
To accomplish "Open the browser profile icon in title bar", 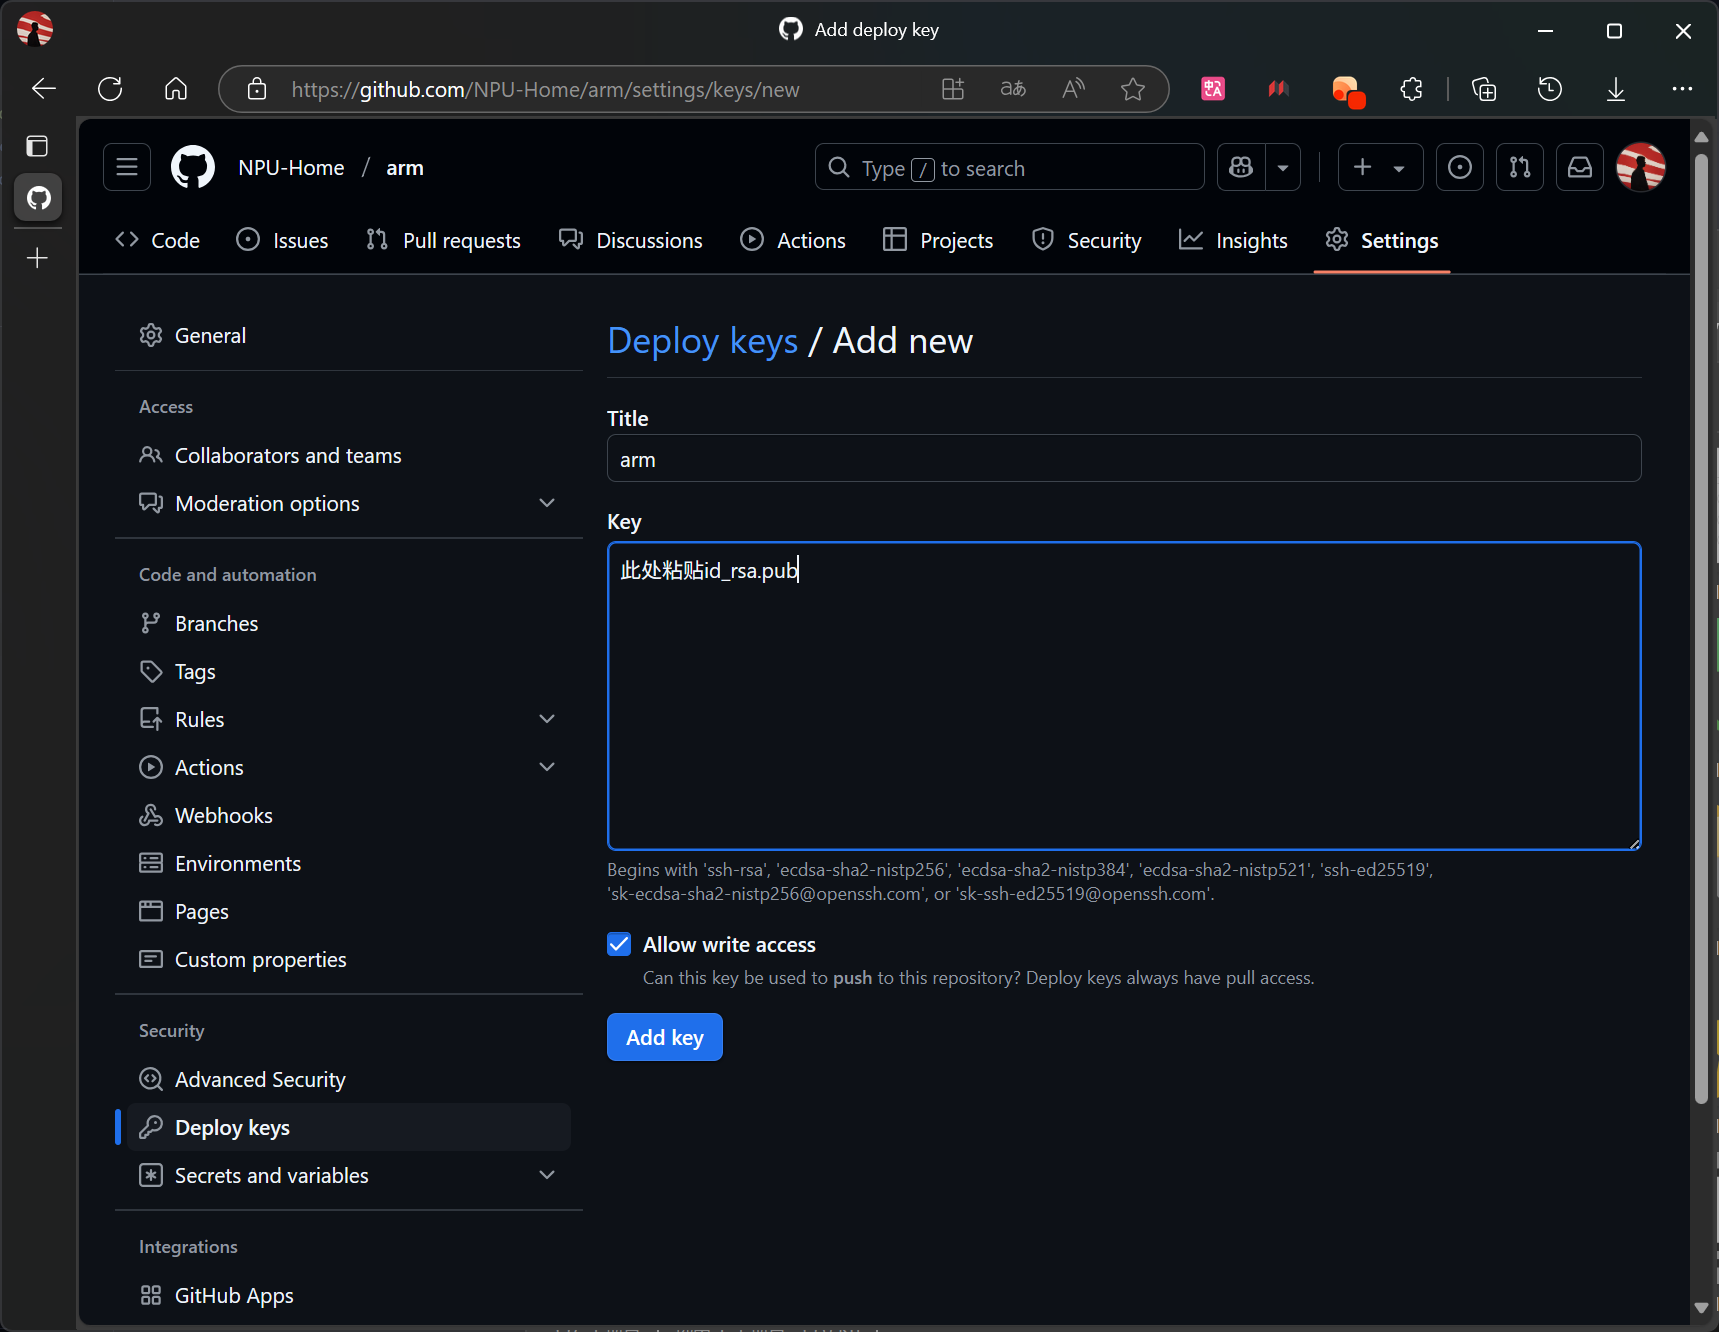I will 35,29.
